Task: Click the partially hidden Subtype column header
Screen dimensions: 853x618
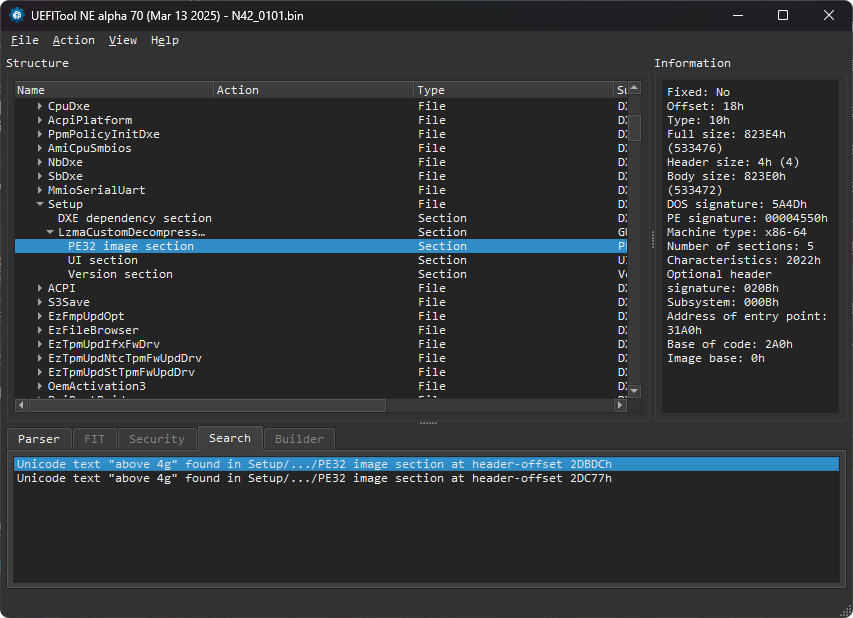Action: tap(621, 90)
